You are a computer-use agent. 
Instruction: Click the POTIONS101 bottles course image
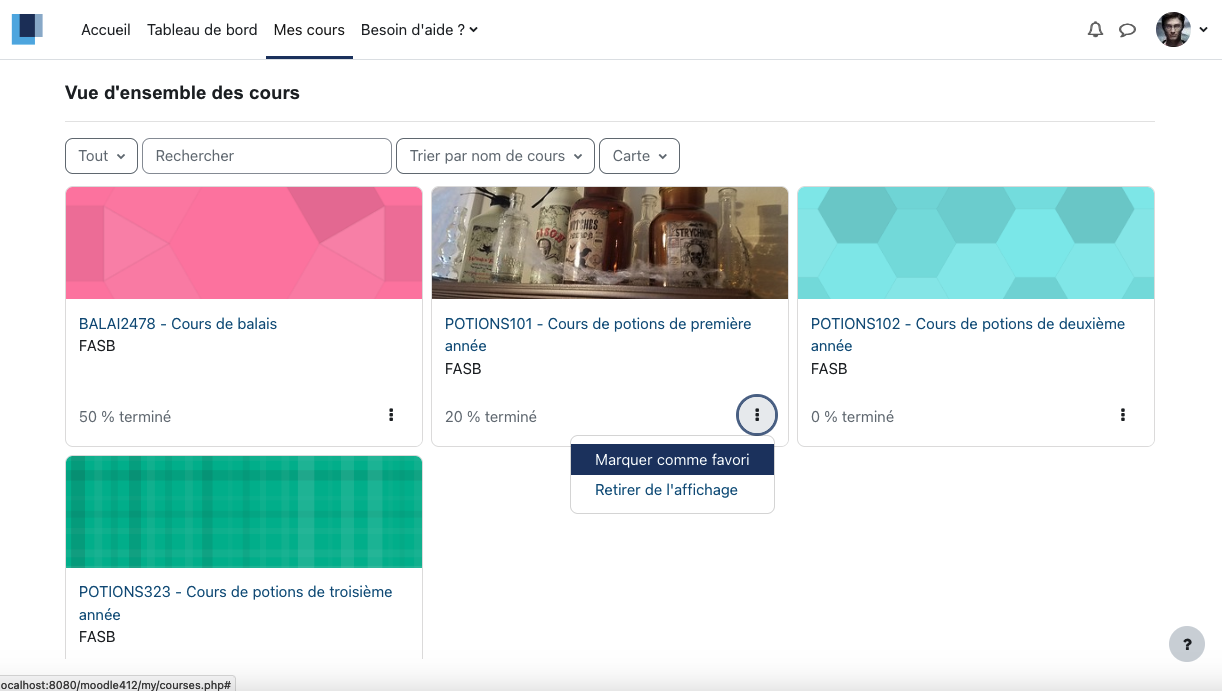tap(610, 243)
